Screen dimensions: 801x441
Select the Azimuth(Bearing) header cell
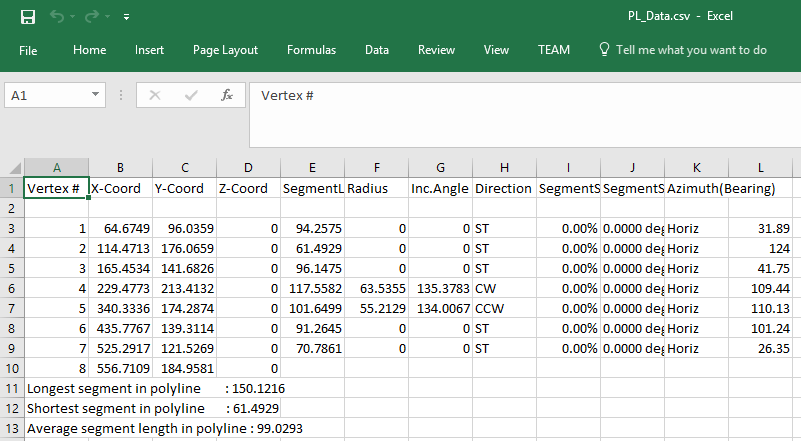696,188
